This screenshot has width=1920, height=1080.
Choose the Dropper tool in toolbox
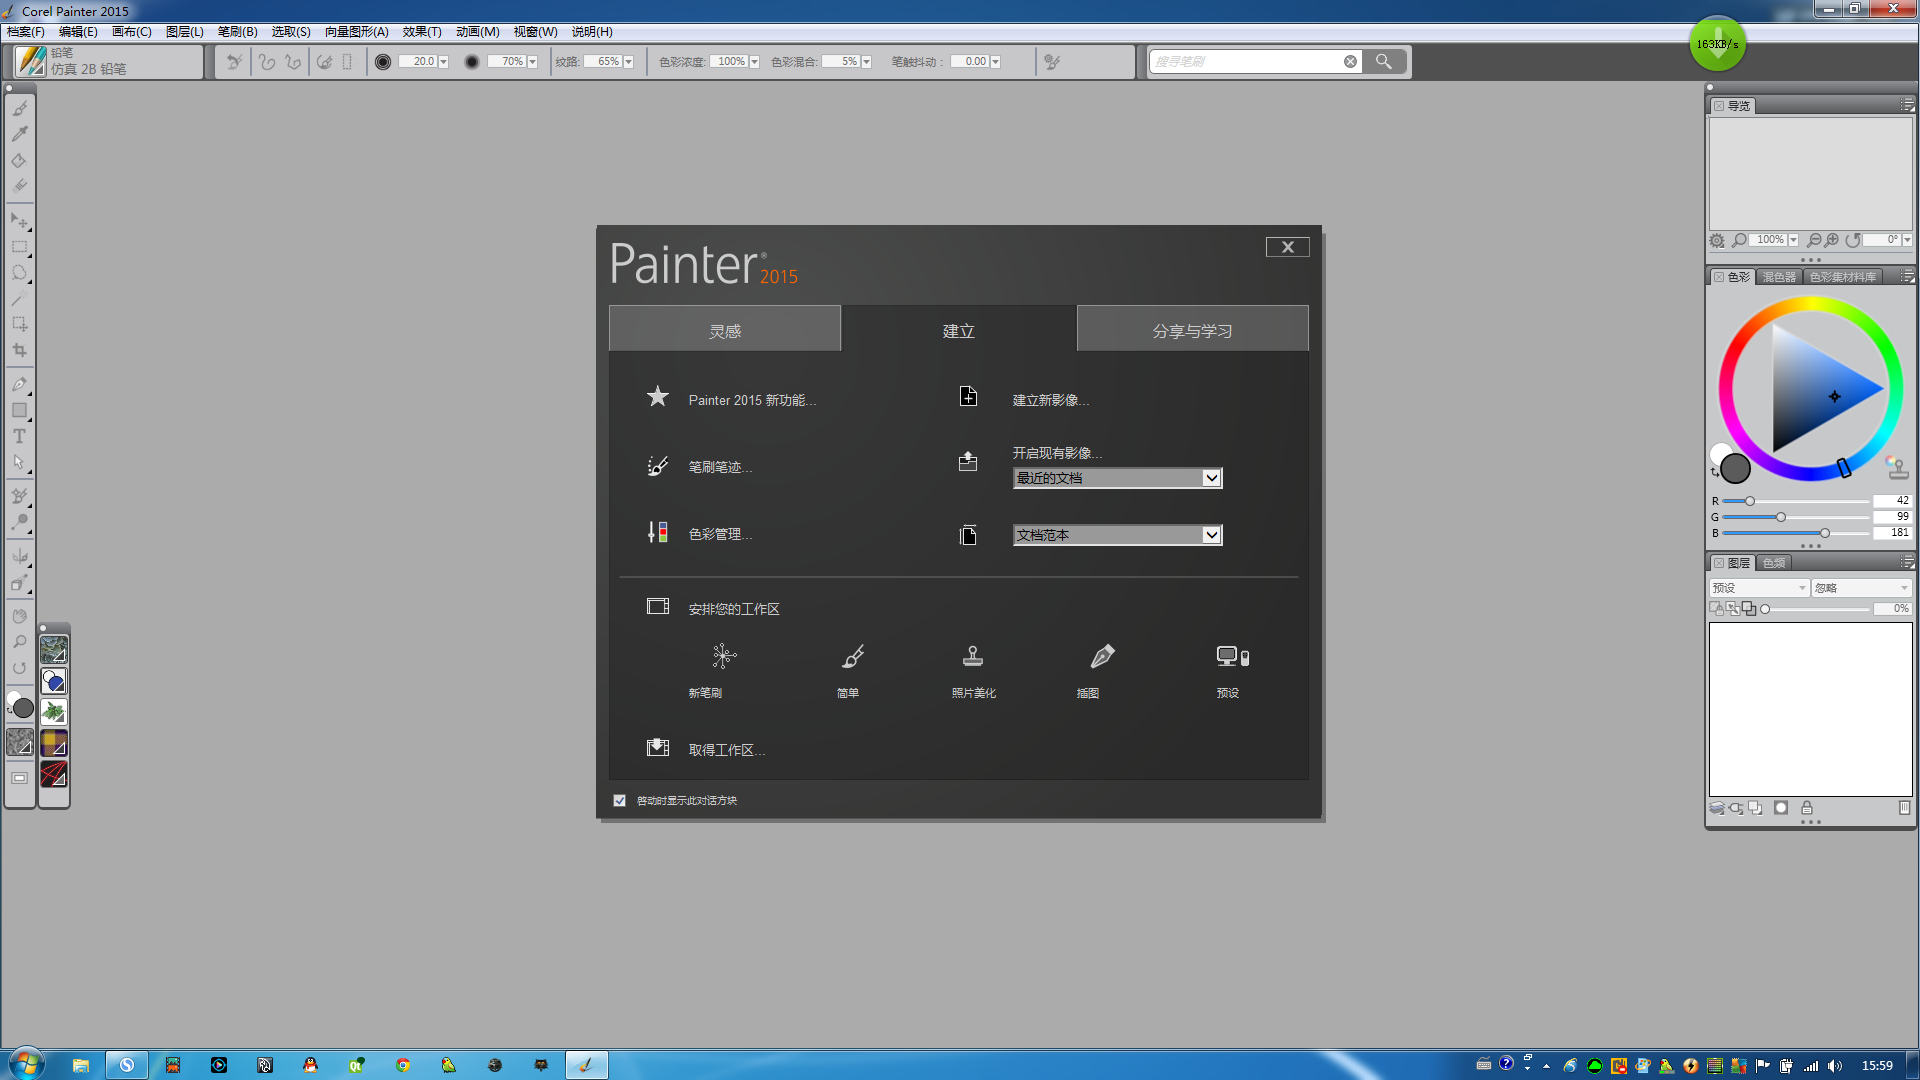(19, 133)
